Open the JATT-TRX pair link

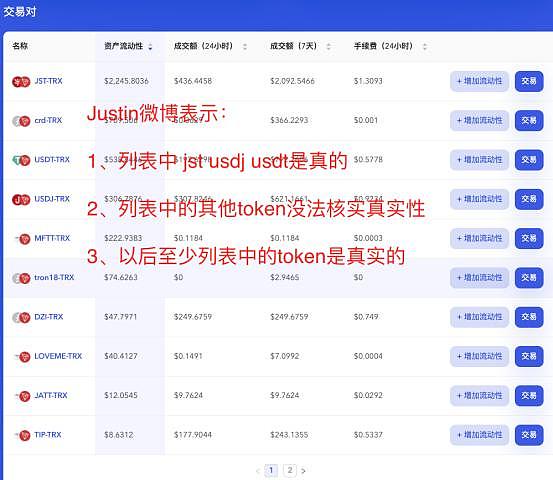click(51, 395)
